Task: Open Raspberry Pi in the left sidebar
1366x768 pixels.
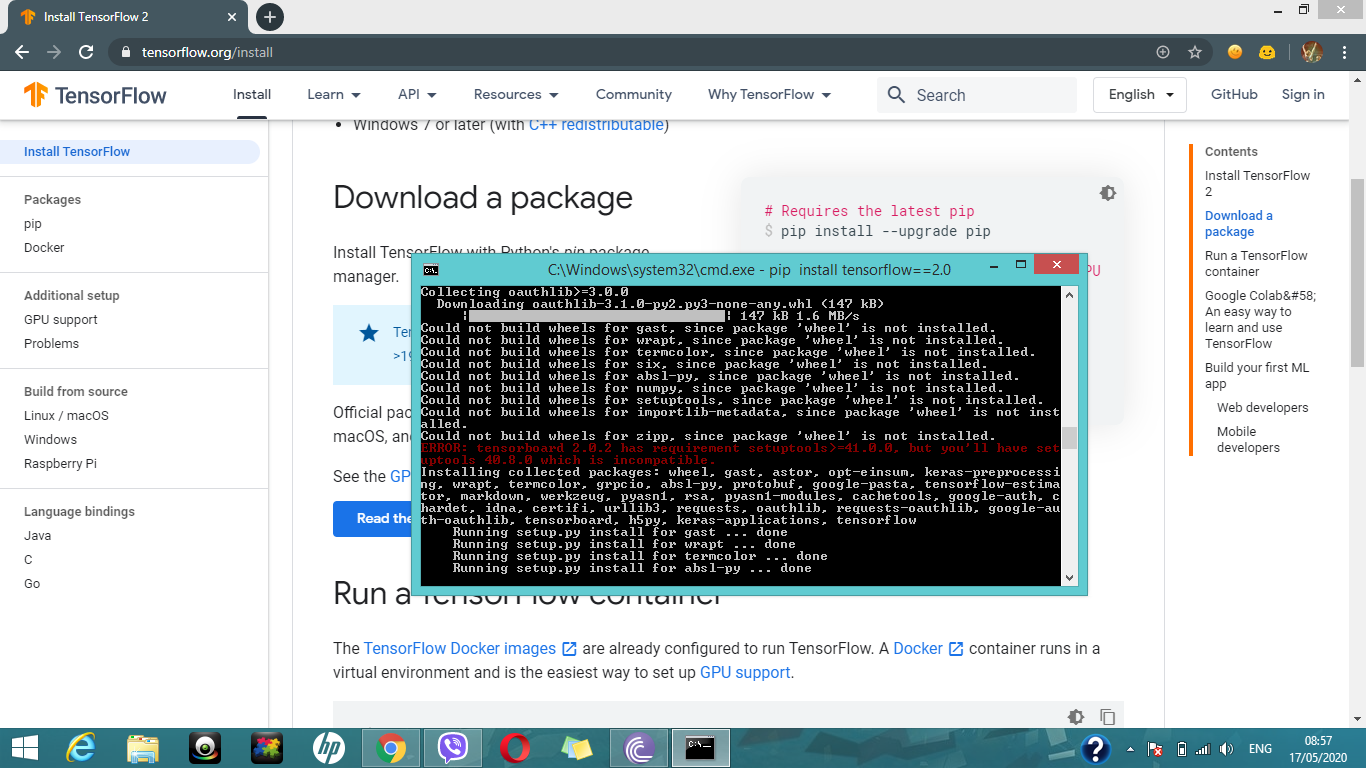Action: [60, 464]
